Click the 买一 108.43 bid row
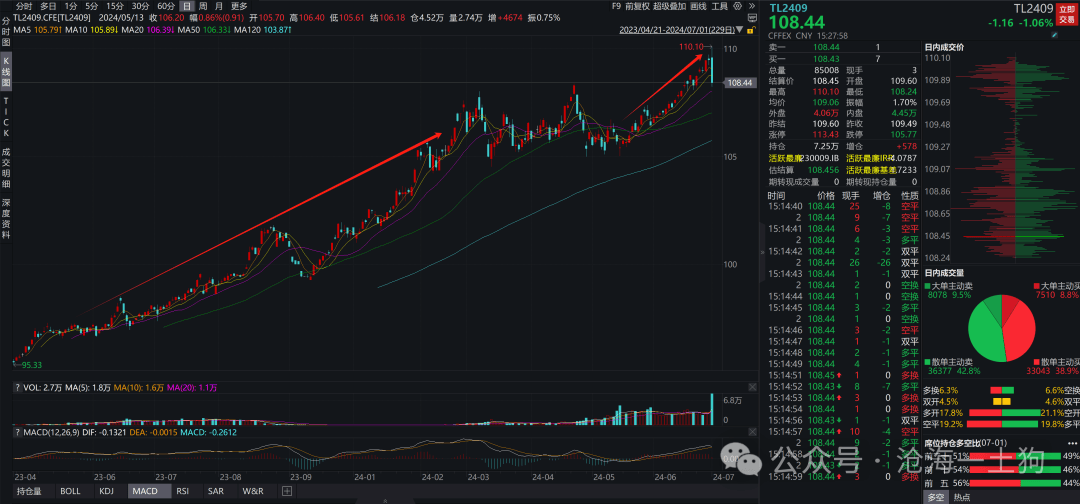The width and height of the screenshot is (1080, 504). [x=841, y=59]
